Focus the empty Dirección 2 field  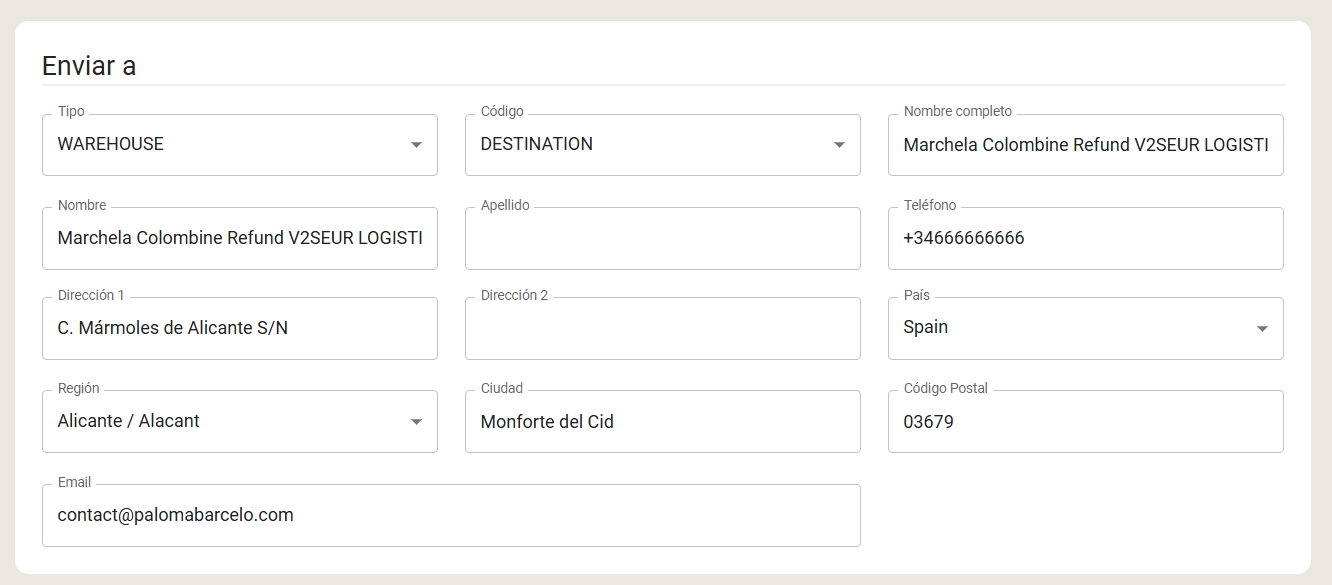pyautogui.click(x=663, y=328)
